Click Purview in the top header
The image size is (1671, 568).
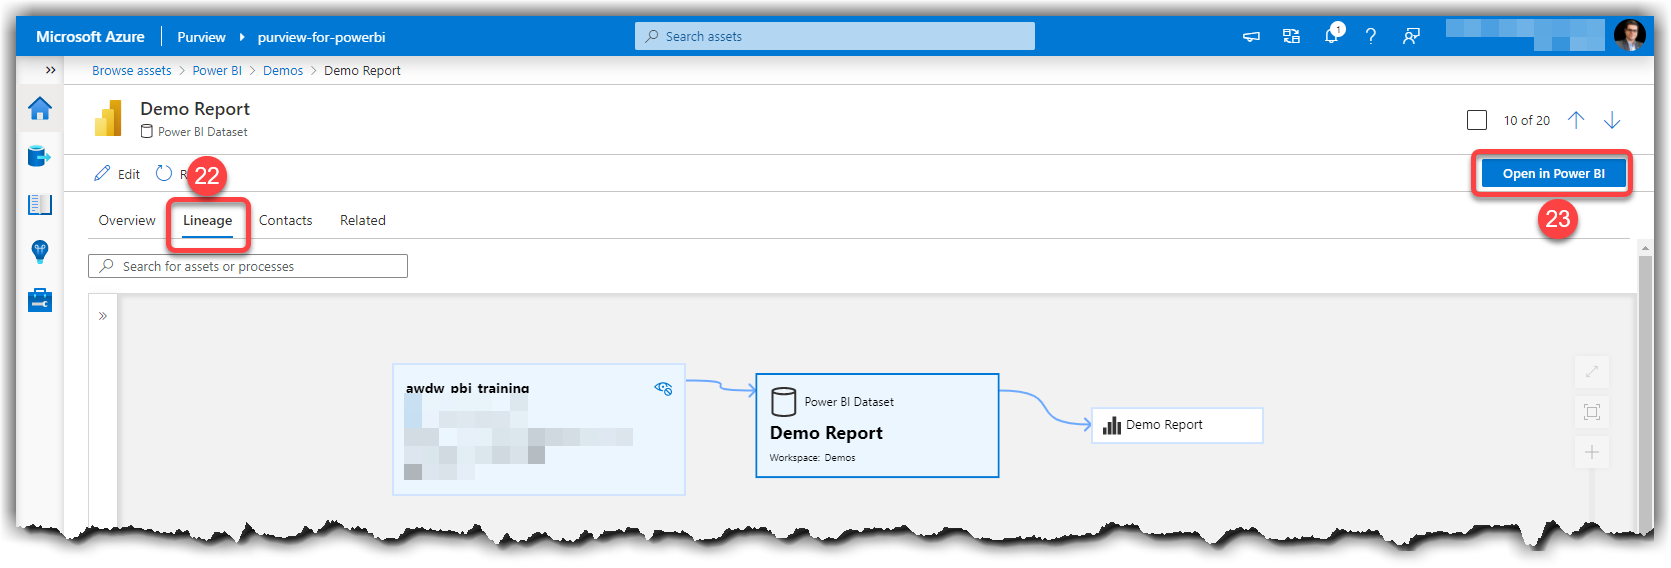point(201,37)
